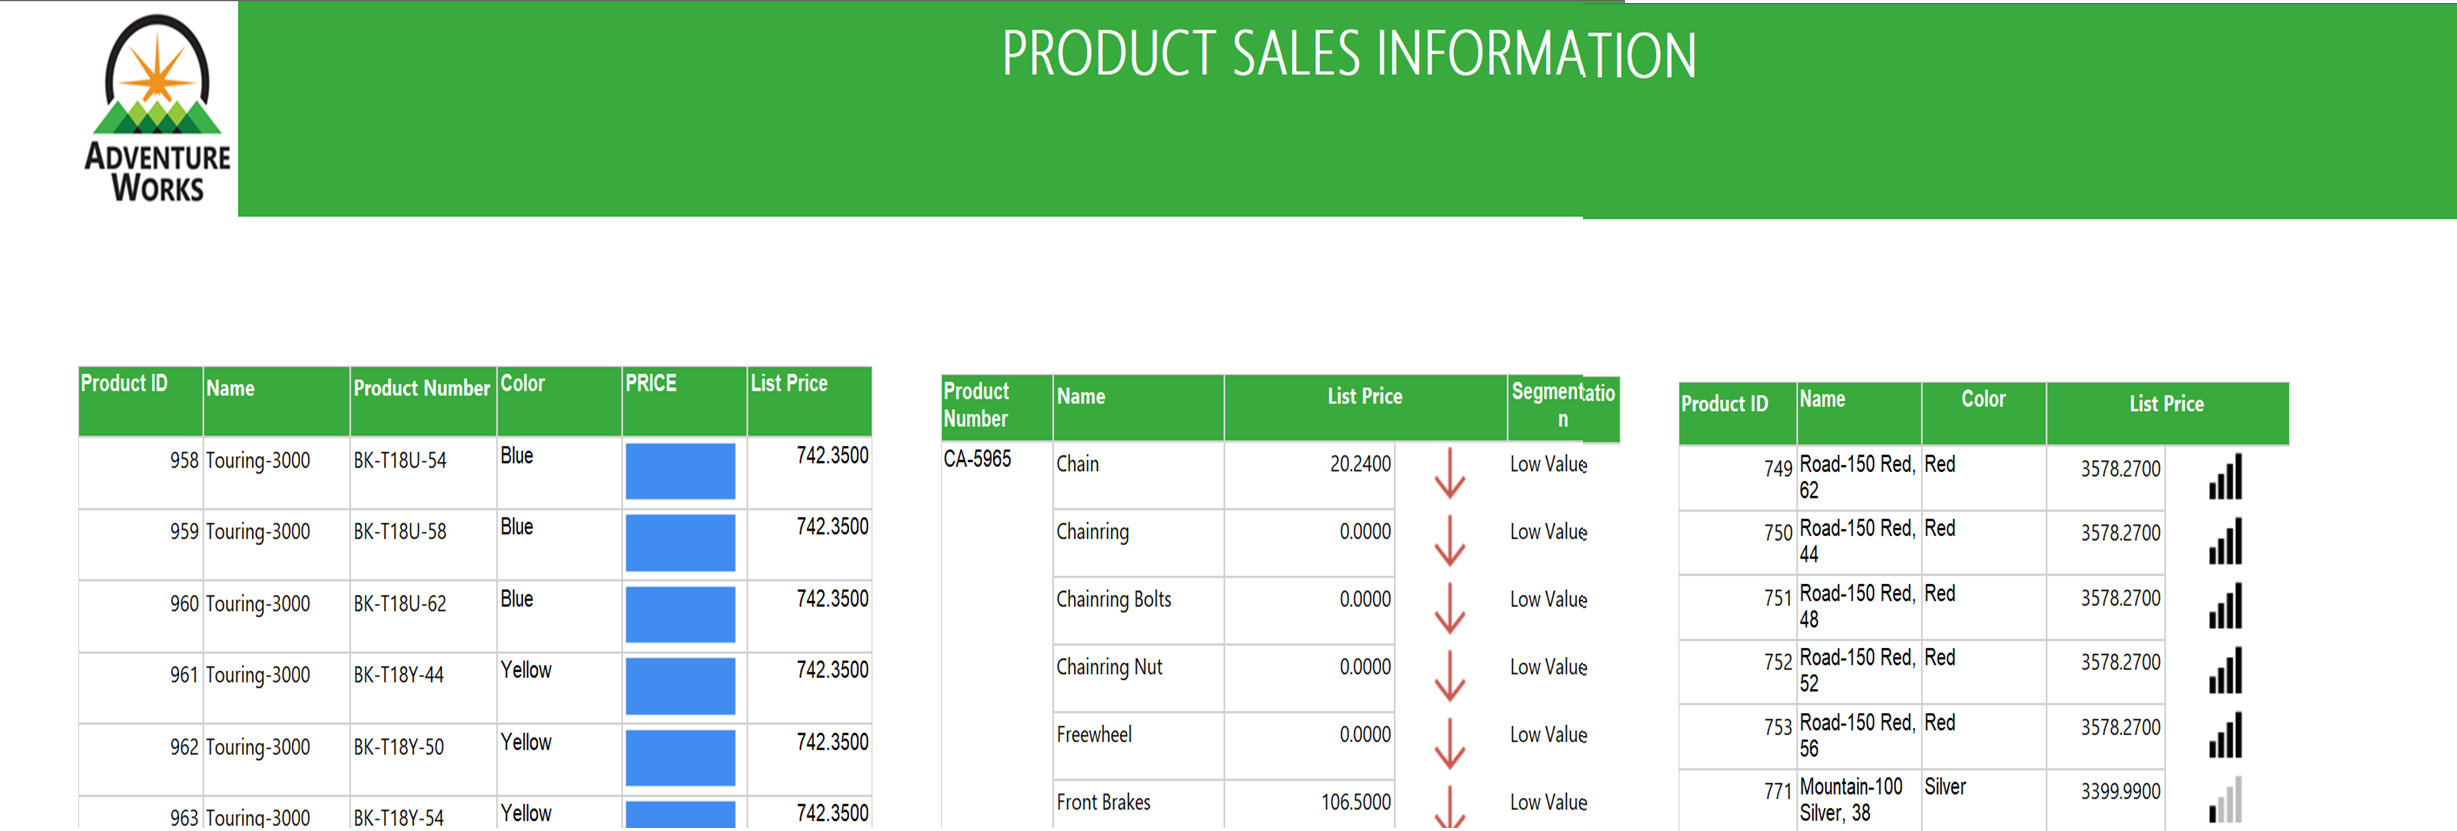Select the CA-5965 product number cell
2457x831 pixels.
[x=977, y=460]
